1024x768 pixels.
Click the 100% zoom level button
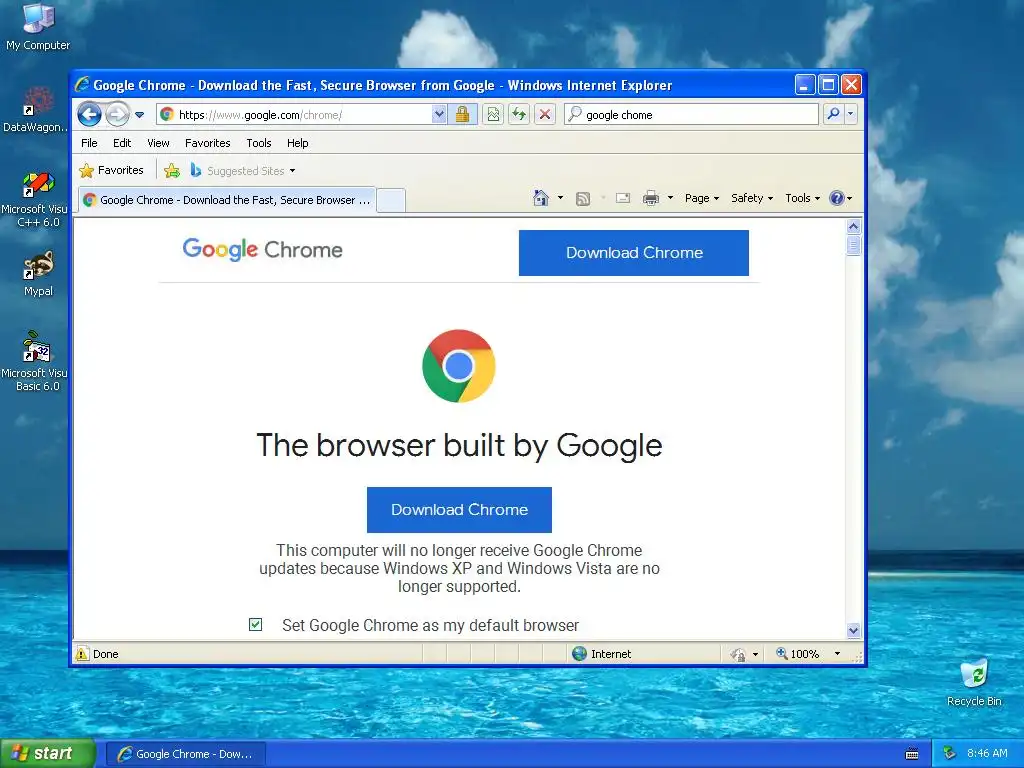[x=797, y=654]
